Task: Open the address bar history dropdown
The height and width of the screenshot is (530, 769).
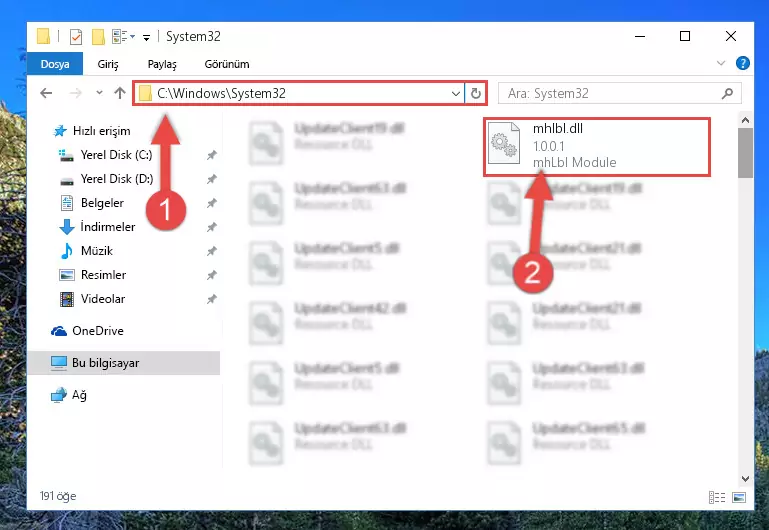Action: tap(456, 93)
